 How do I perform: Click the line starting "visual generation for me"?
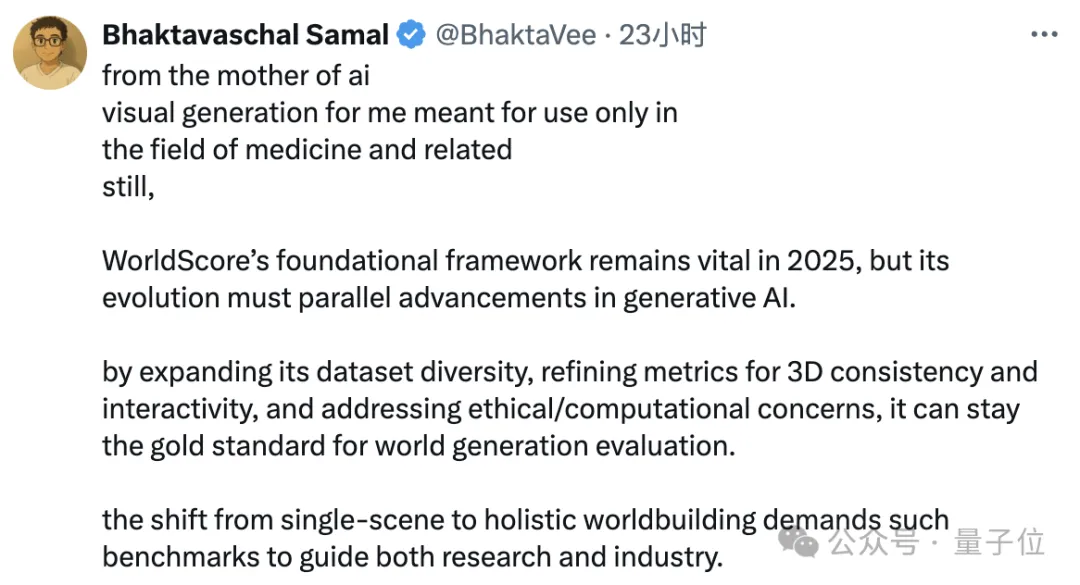pos(390,113)
